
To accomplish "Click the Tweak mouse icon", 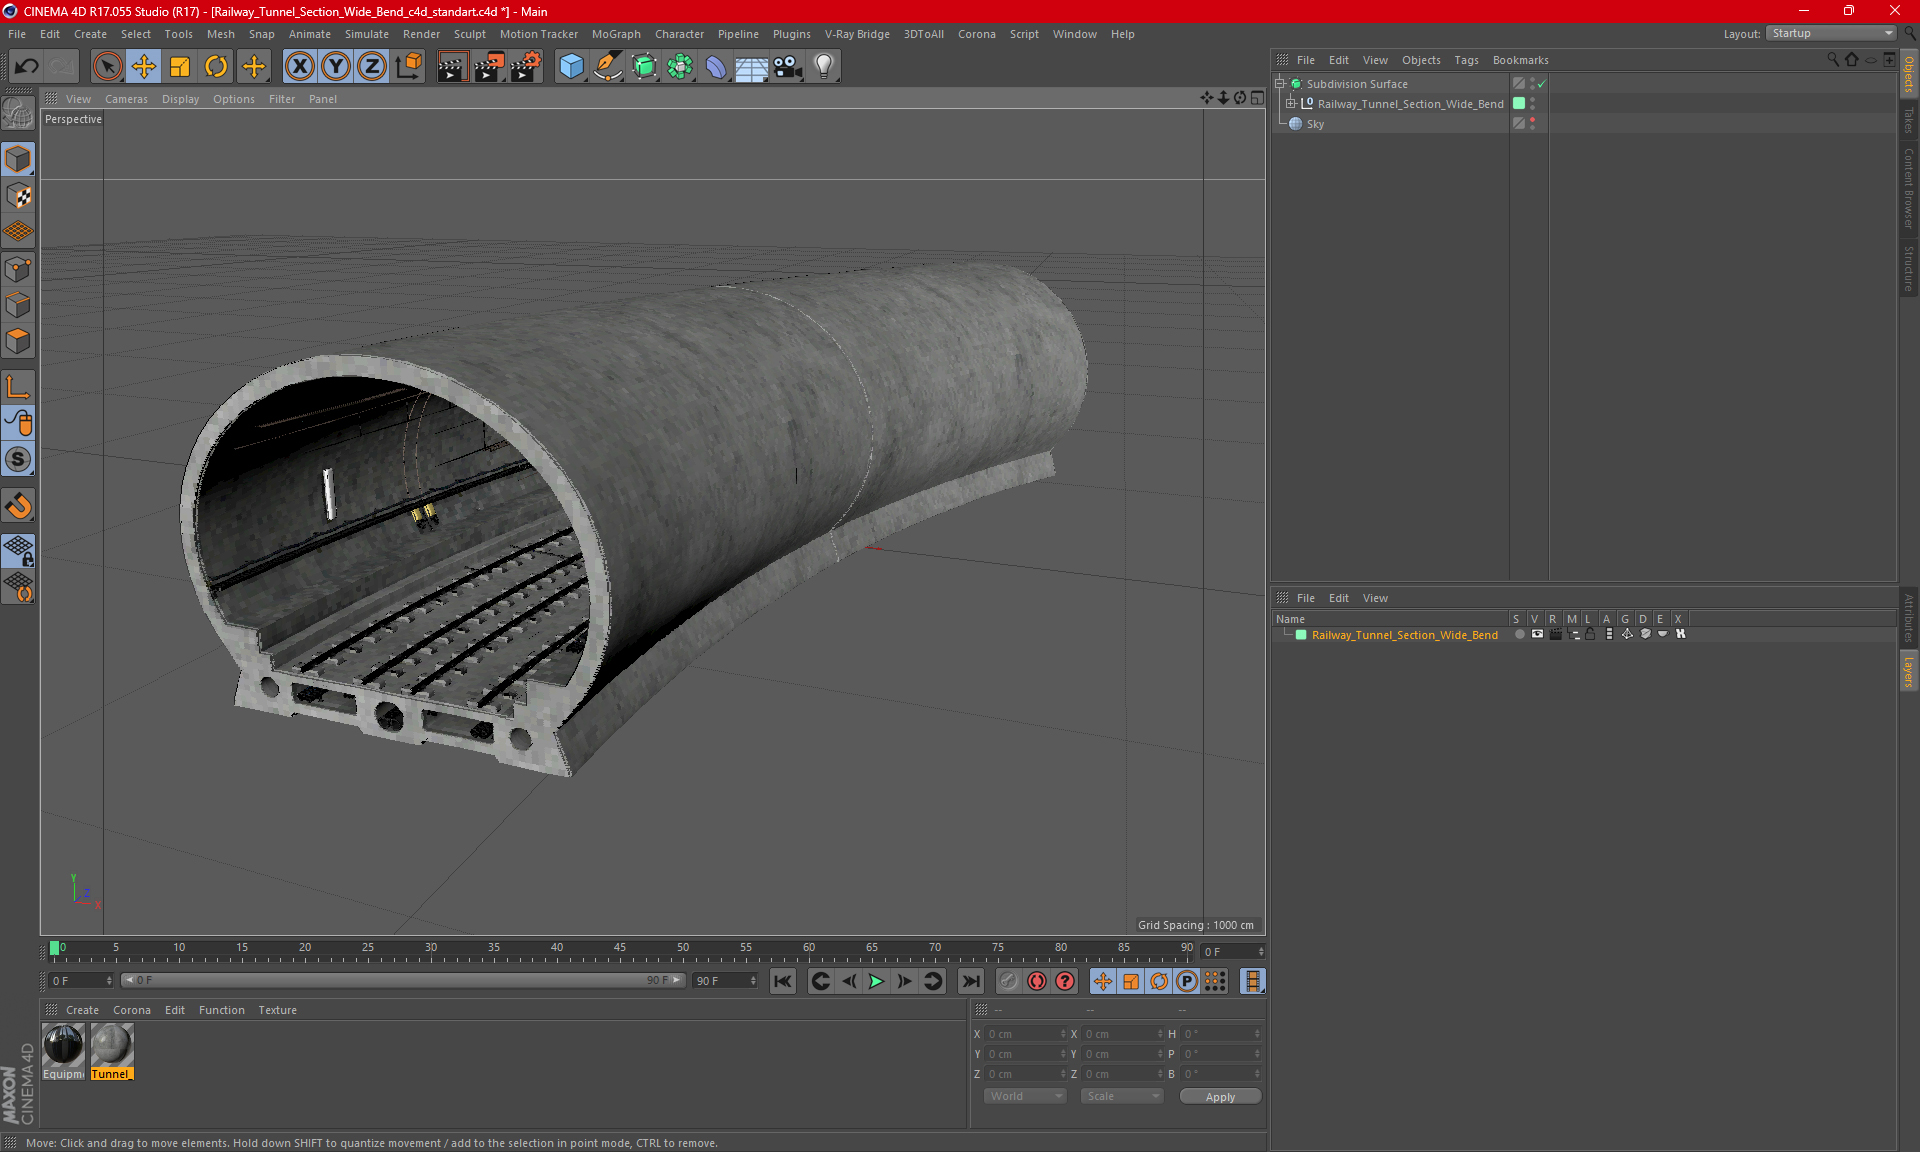I will click(18, 423).
